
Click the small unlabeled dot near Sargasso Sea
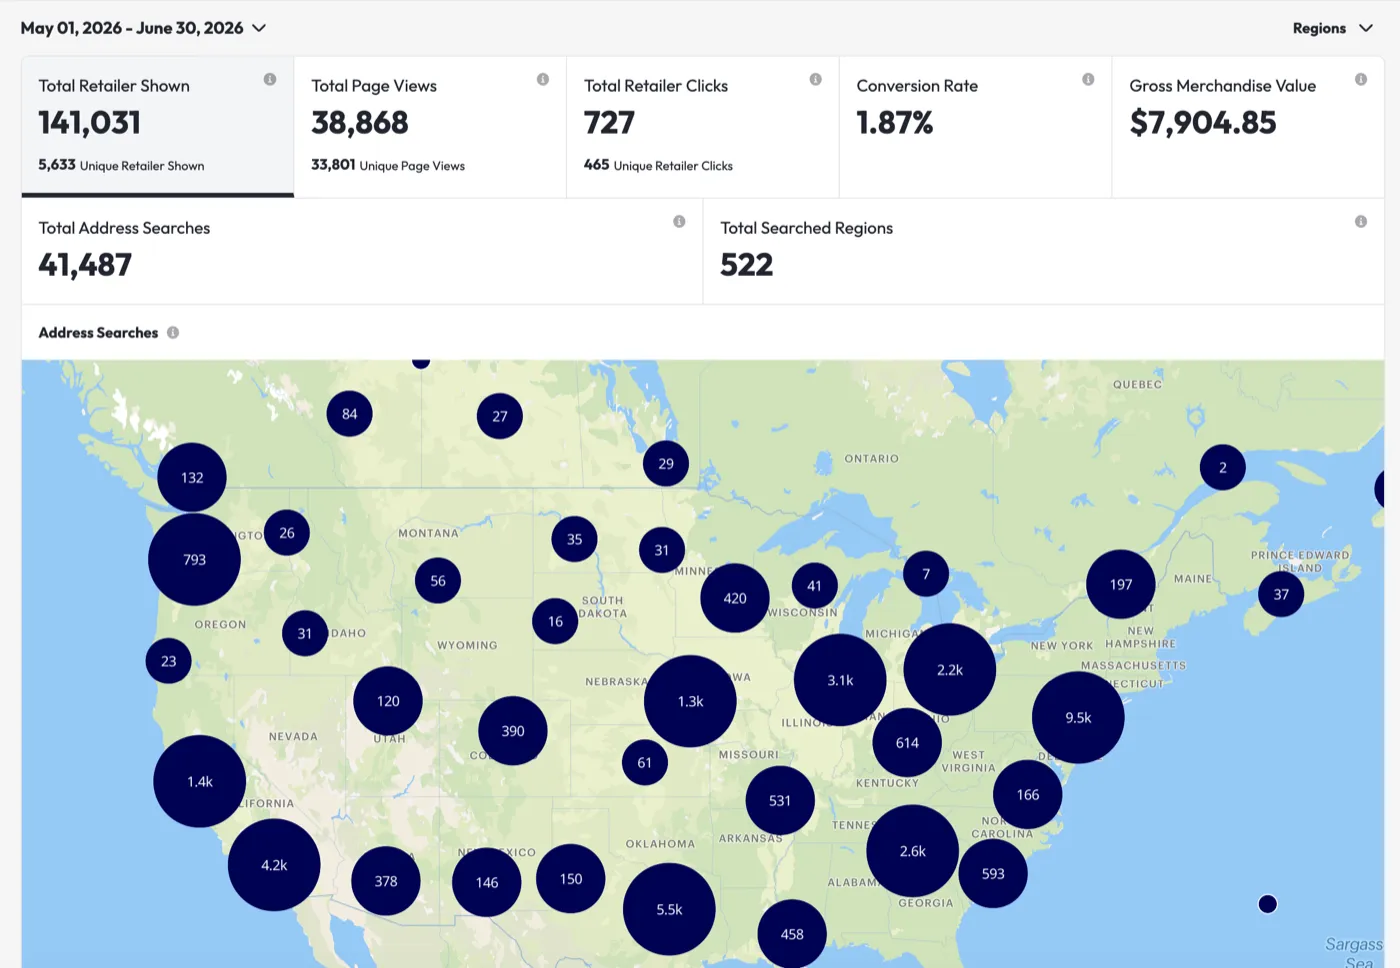(x=1268, y=904)
